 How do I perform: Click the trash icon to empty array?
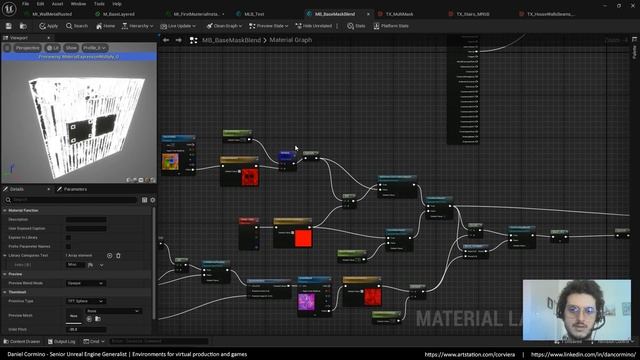pyautogui.click(x=118, y=256)
